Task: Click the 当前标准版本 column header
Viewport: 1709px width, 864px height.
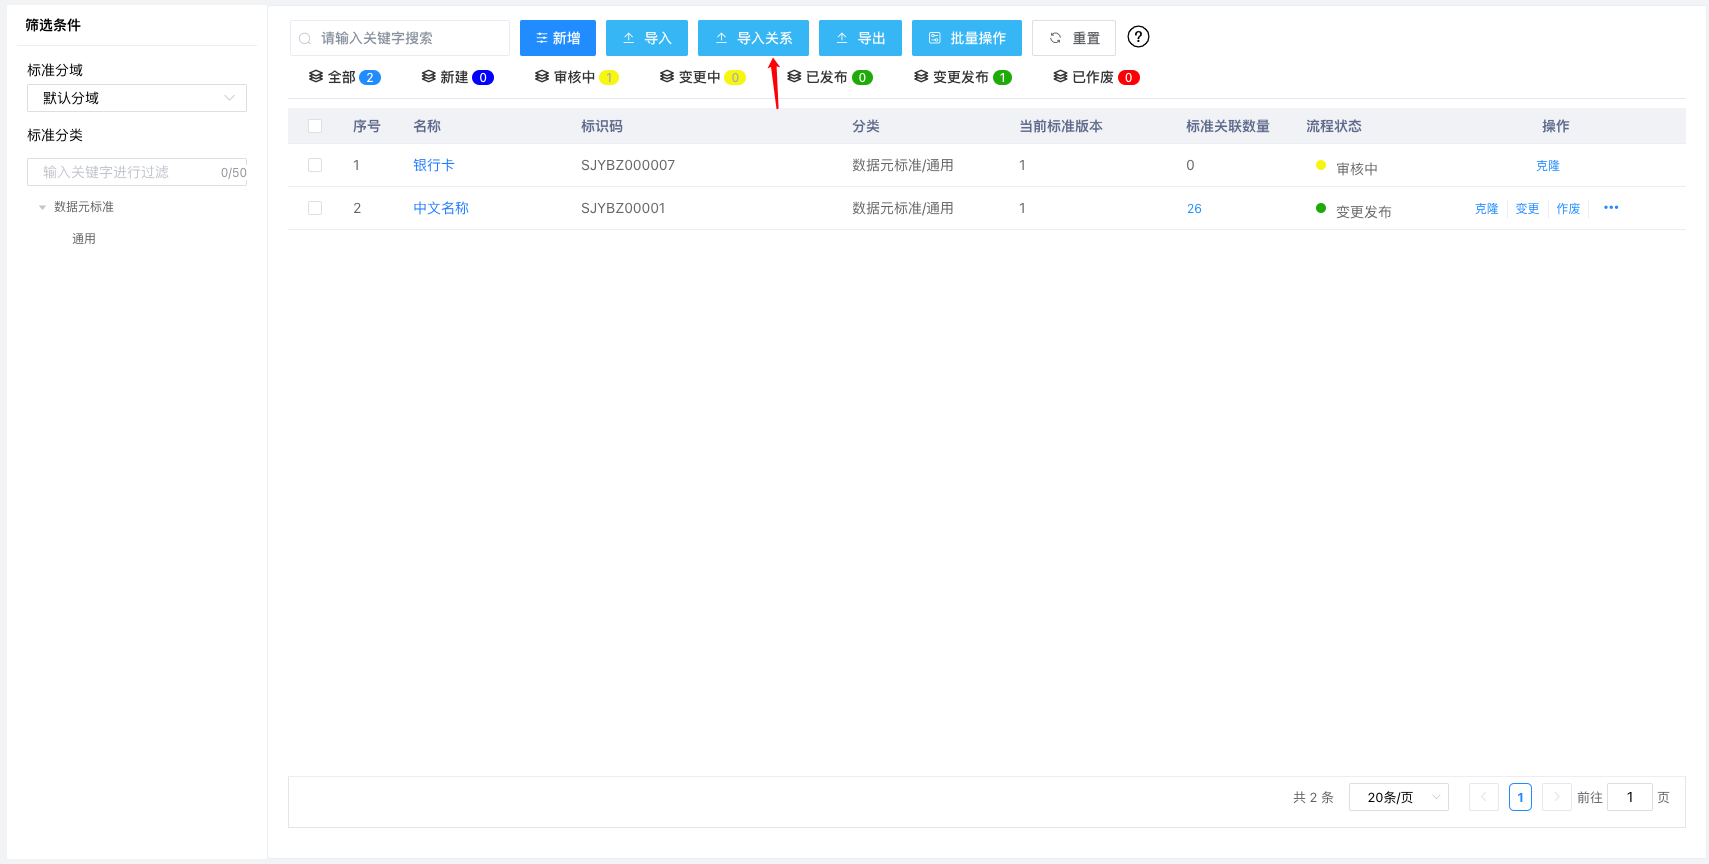Action: 1061,126
